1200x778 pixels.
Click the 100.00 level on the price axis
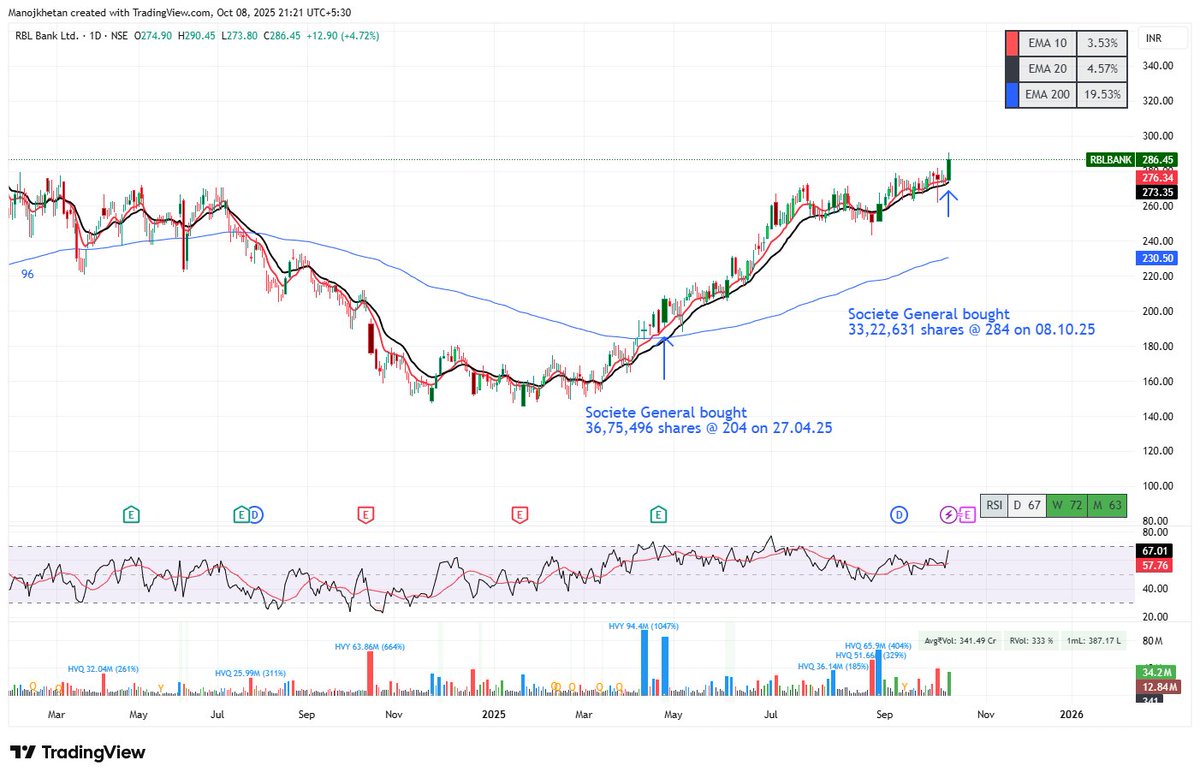[1160, 486]
